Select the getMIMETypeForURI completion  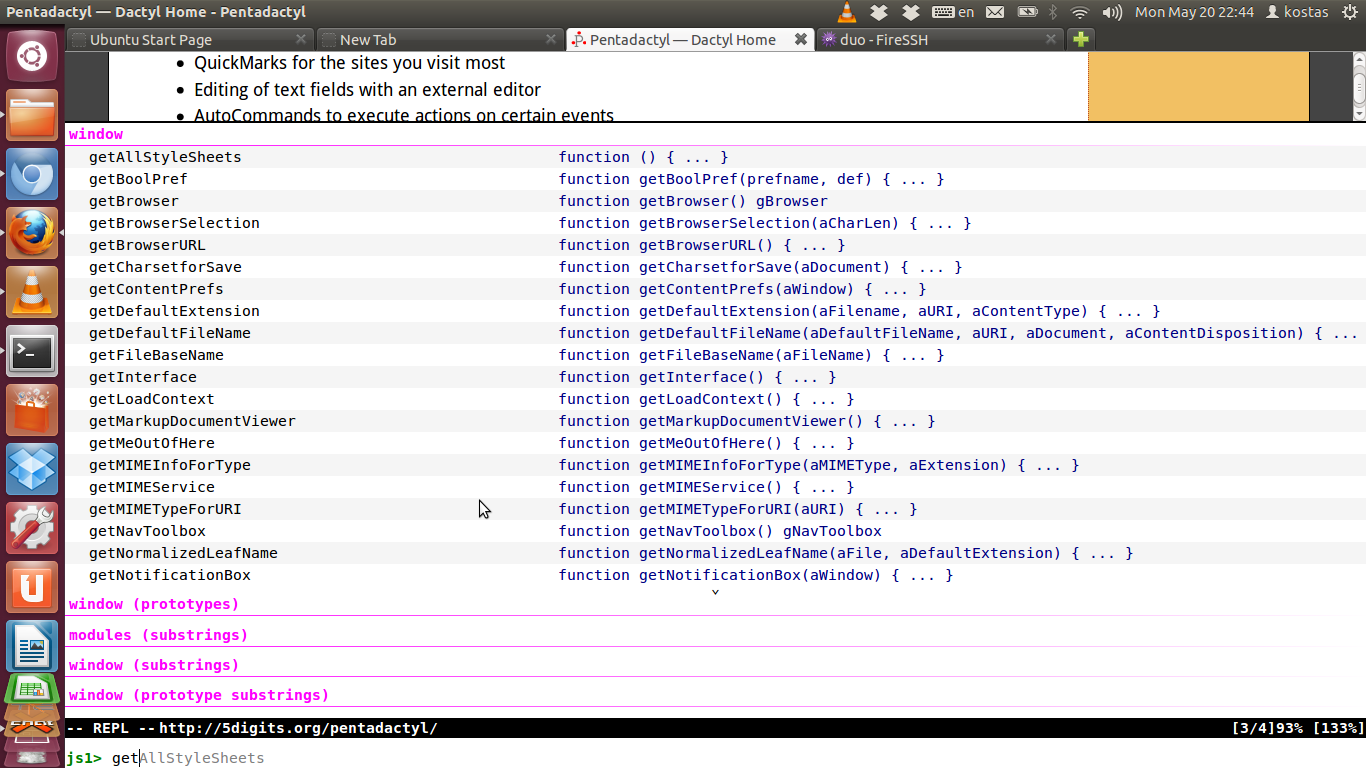[715, 509]
